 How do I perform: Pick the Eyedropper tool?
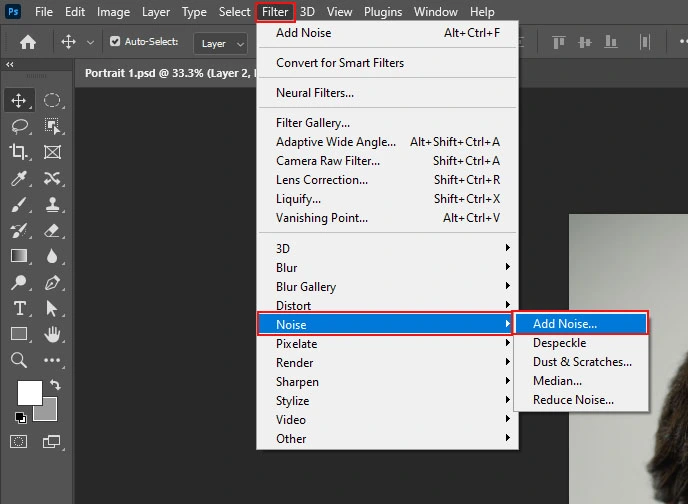(19, 178)
